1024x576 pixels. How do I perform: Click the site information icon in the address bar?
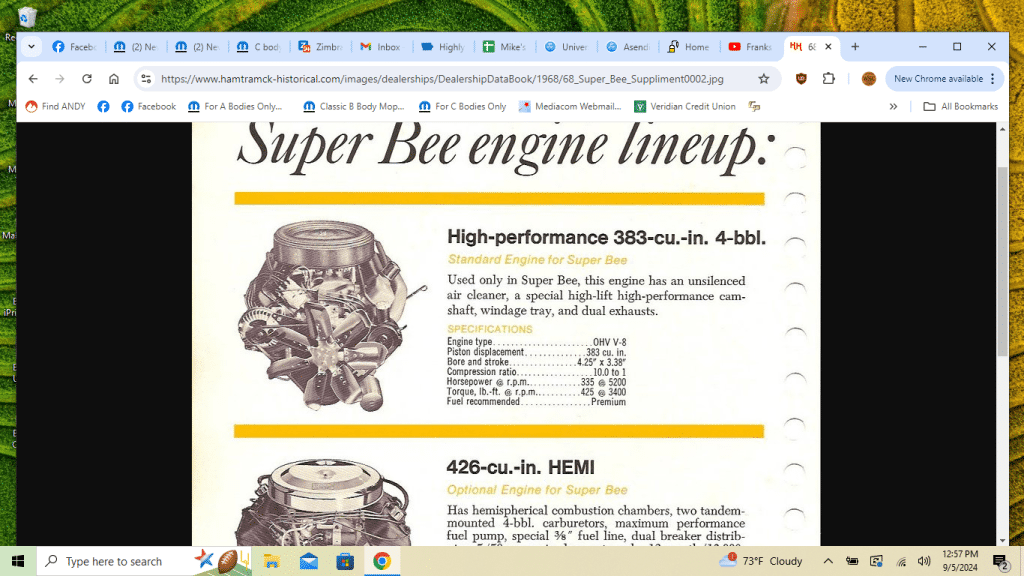pos(146,79)
